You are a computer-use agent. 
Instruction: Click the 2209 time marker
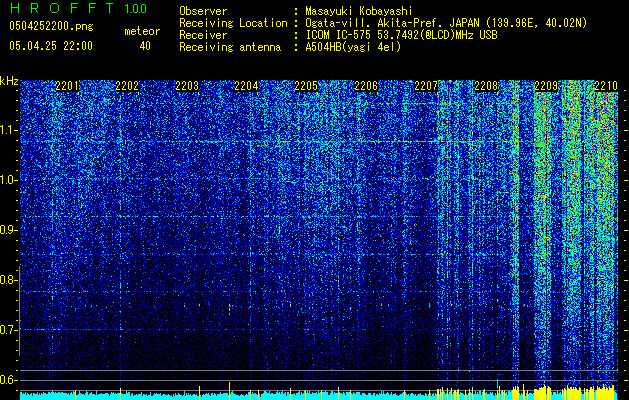(x=546, y=86)
